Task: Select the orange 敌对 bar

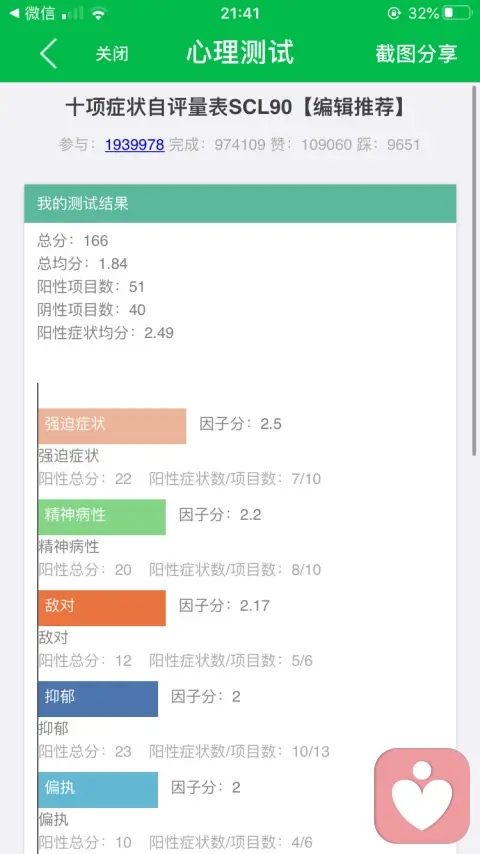Action: (102, 608)
